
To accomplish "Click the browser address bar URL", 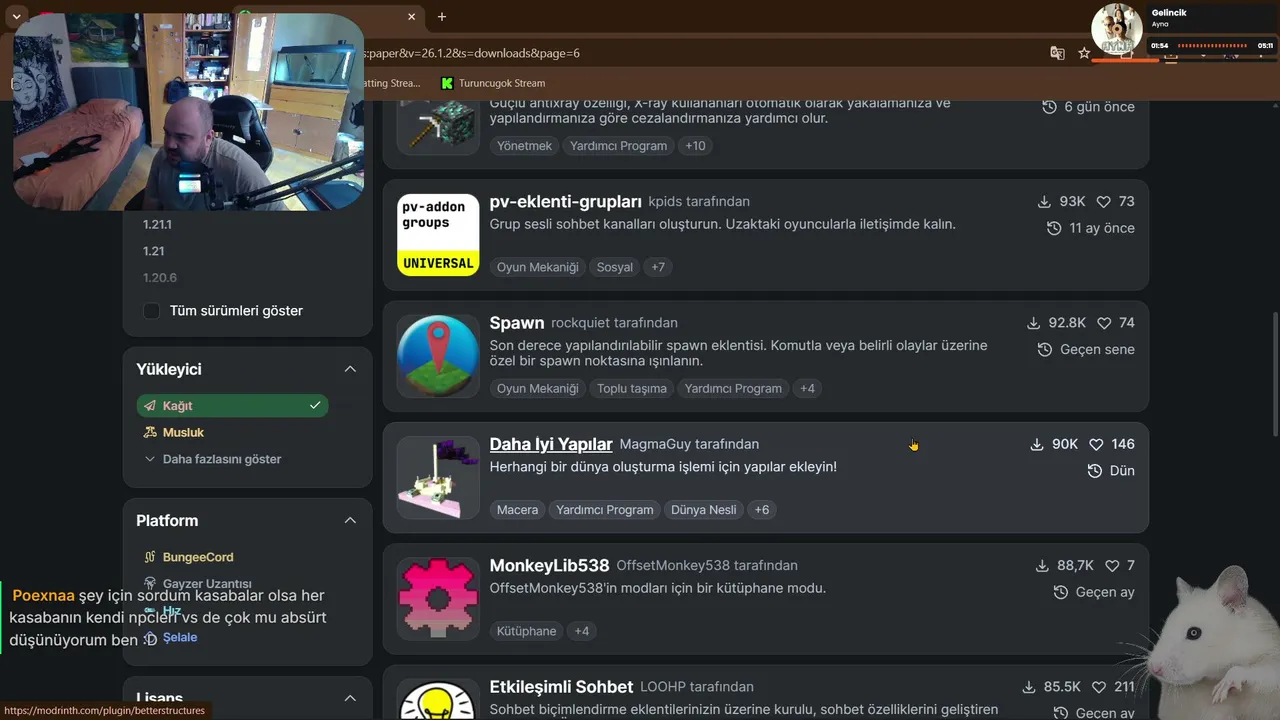I will [471, 53].
